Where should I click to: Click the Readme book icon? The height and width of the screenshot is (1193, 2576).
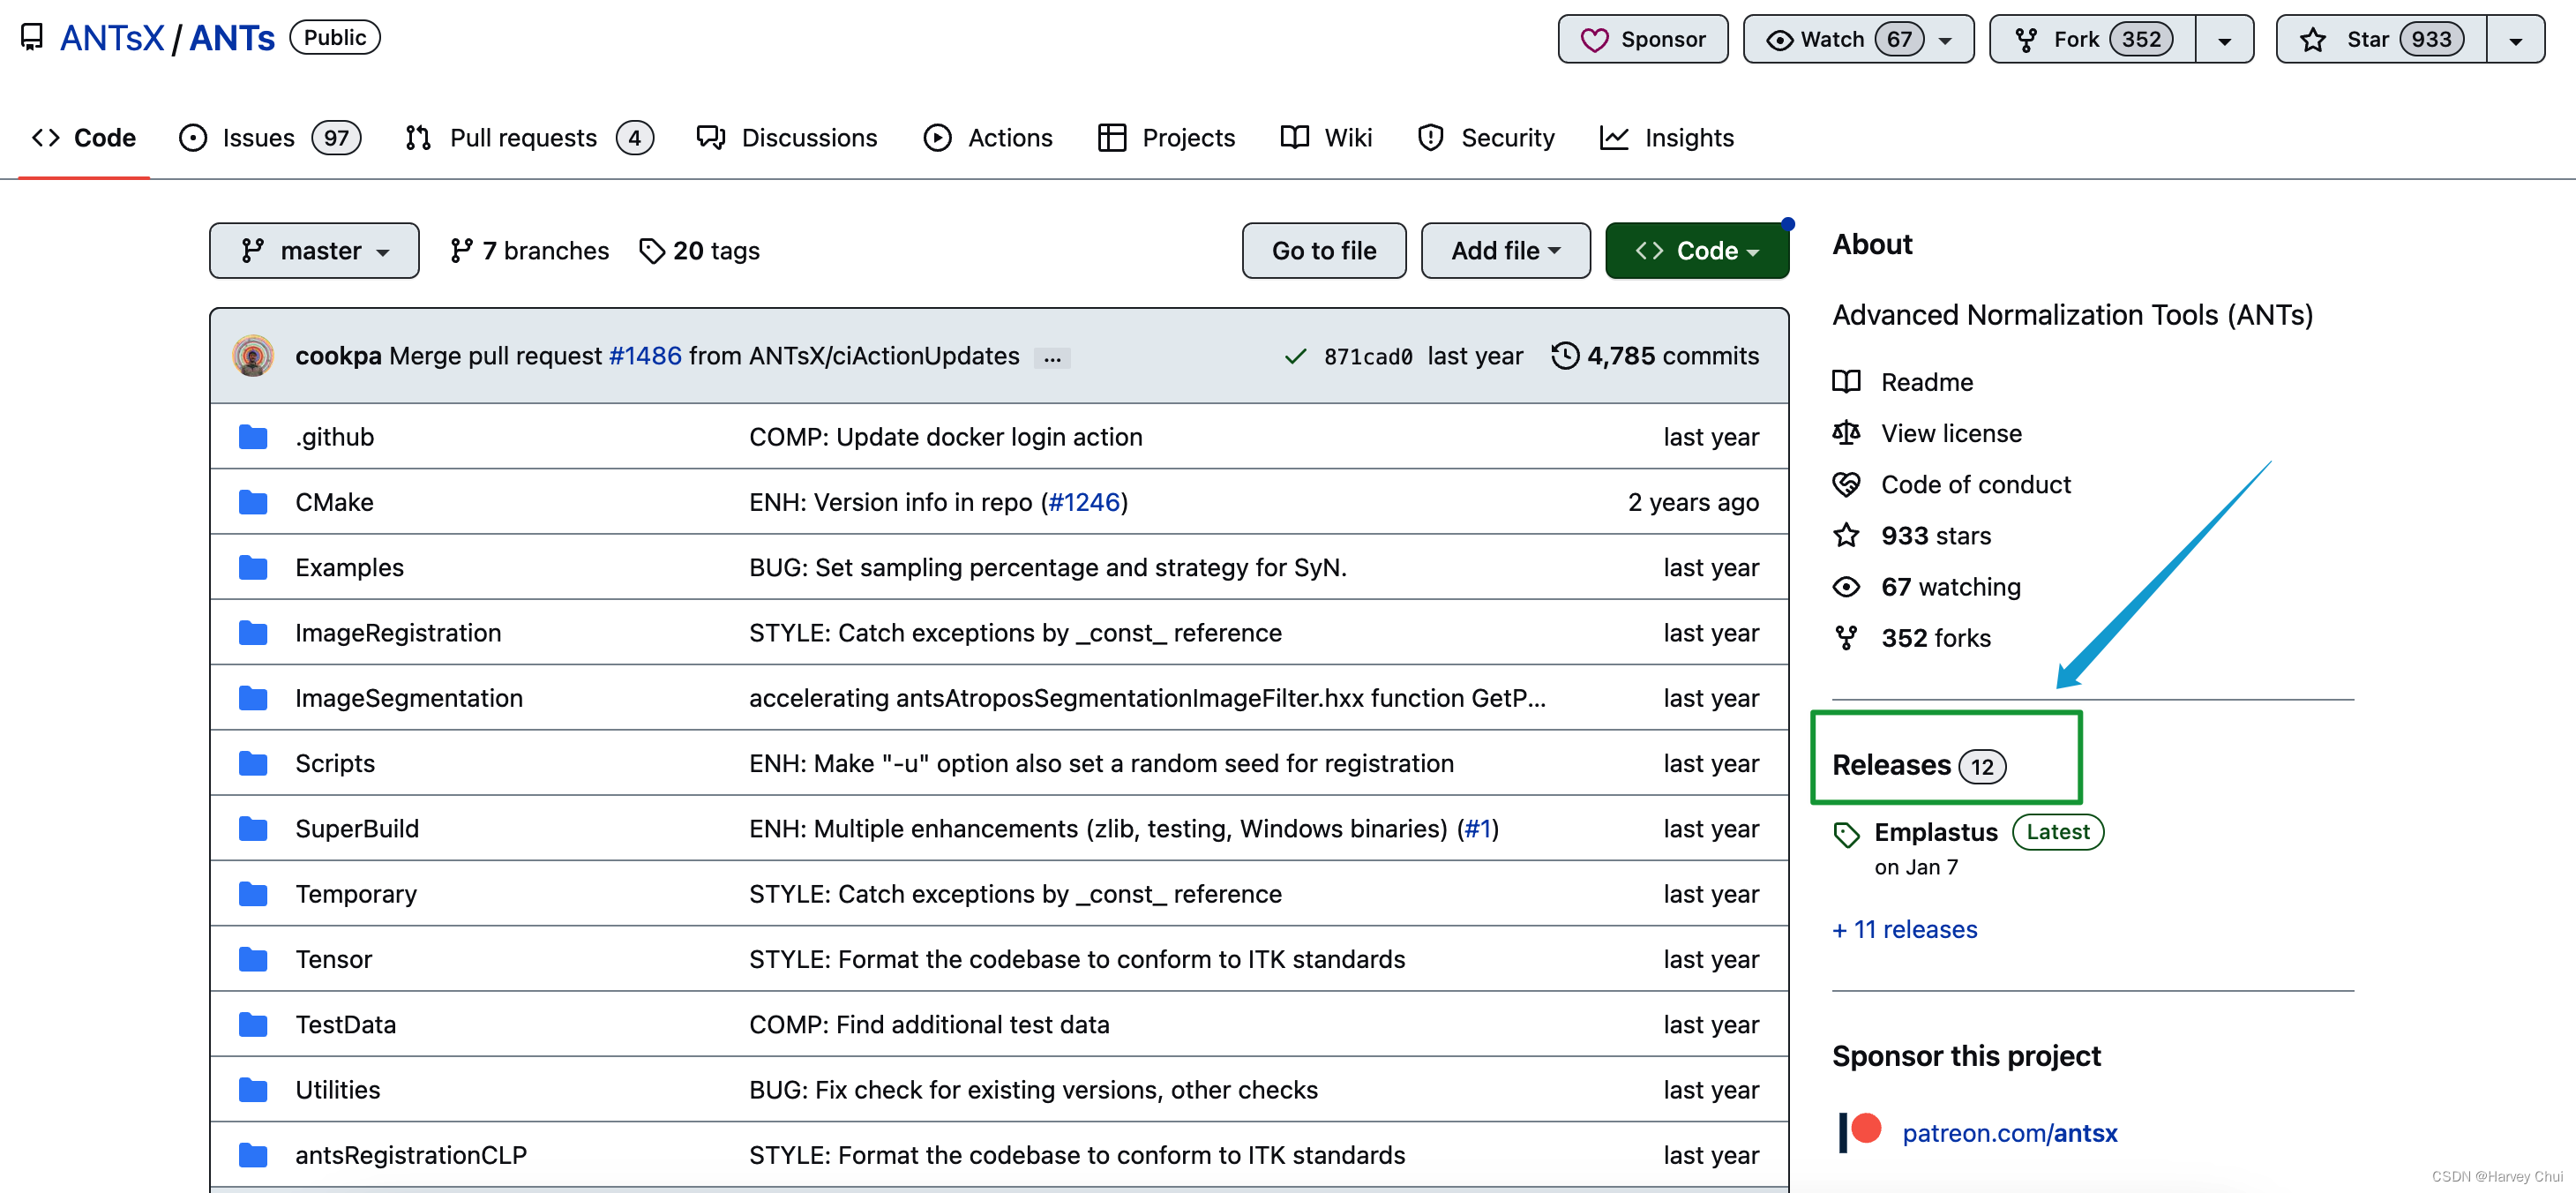[x=1846, y=382]
